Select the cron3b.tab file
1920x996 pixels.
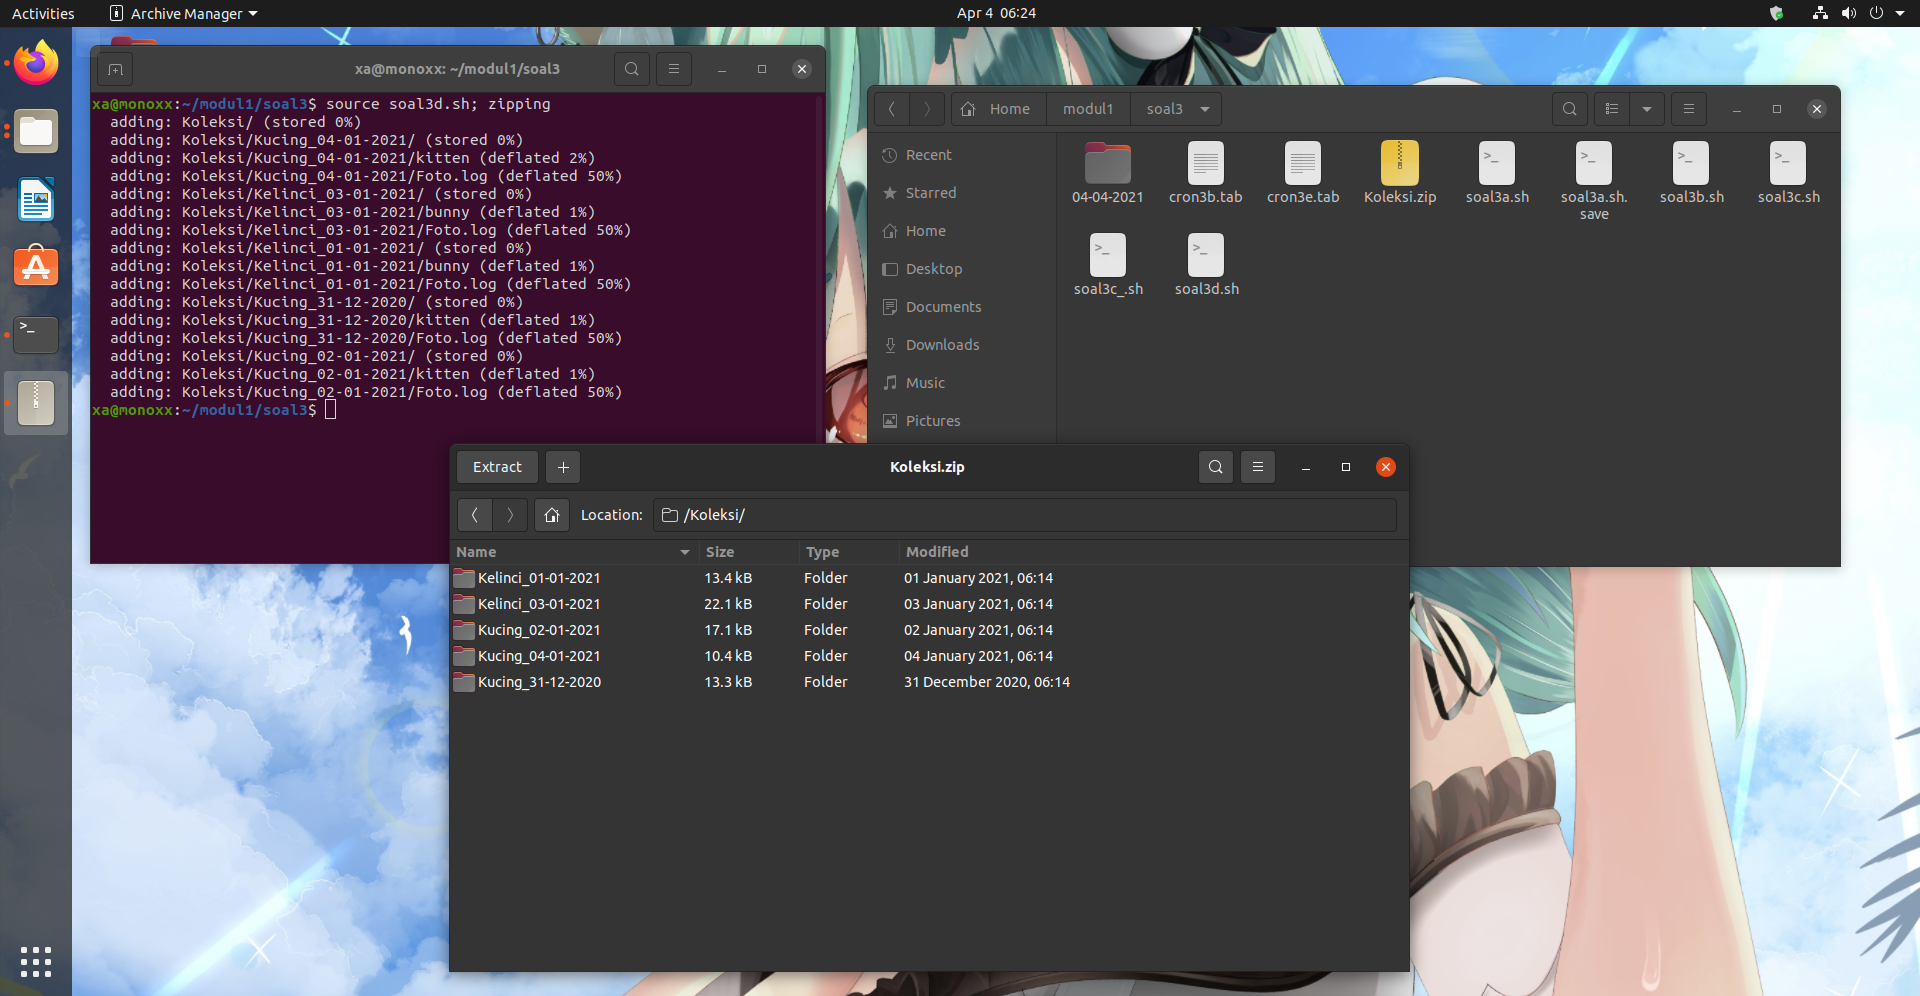click(x=1206, y=173)
